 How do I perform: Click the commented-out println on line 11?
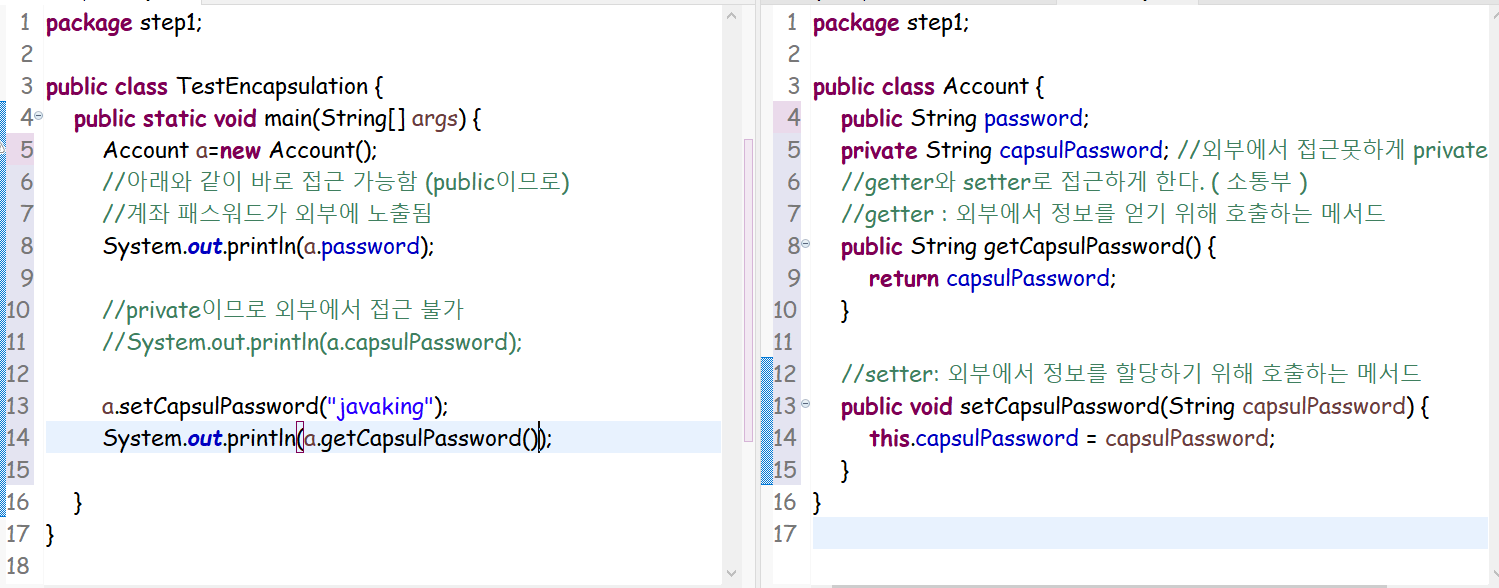tap(312, 342)
